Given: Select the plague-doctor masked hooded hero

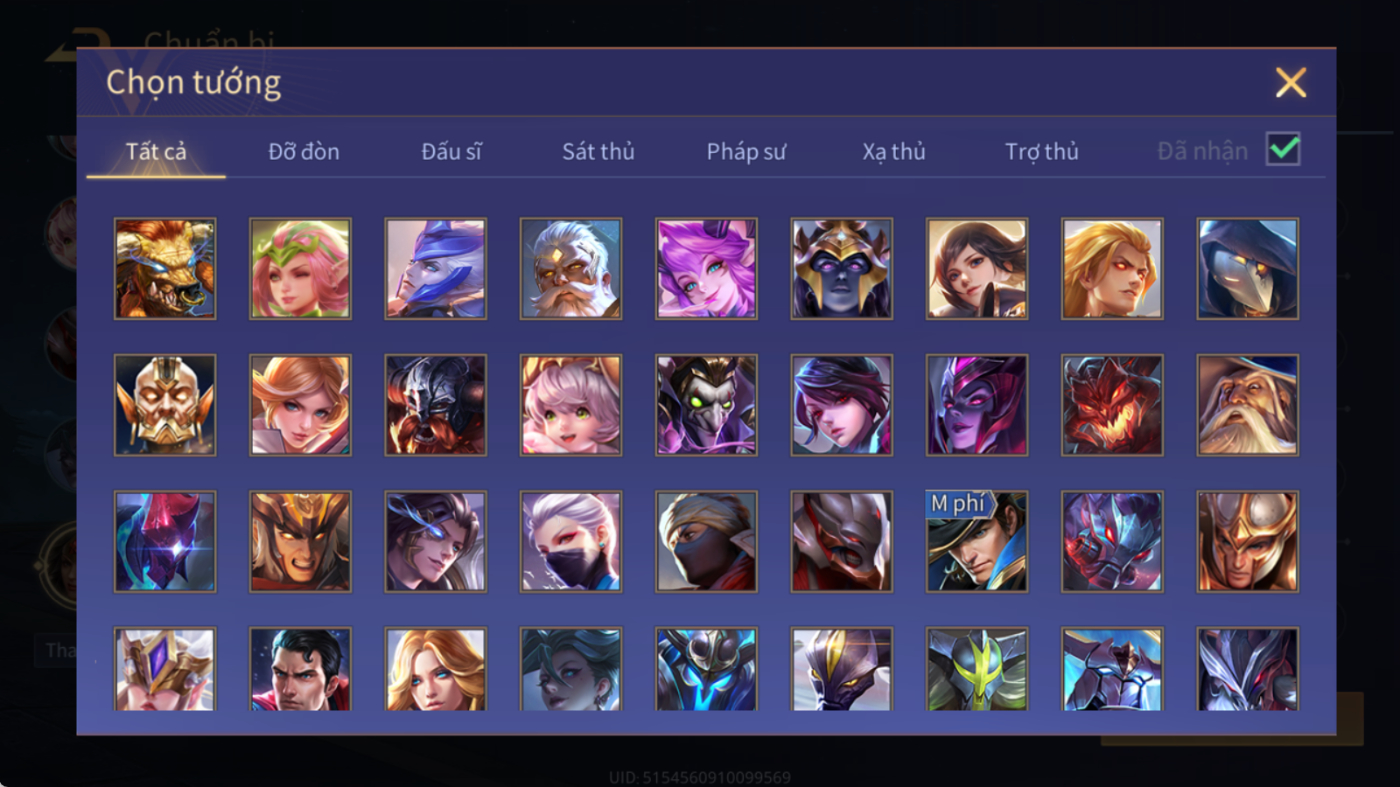Looking at the screenshot, I should coord(1248,269).
